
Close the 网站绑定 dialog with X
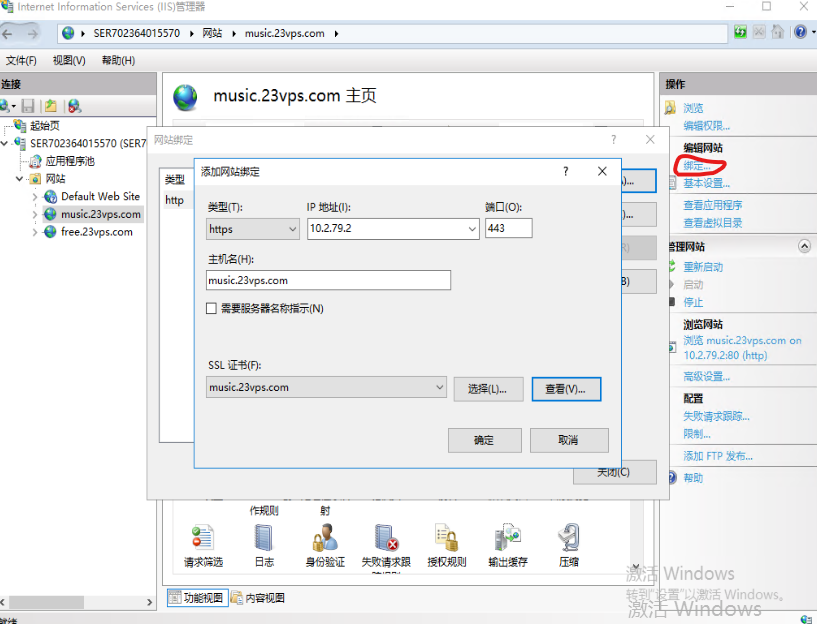coord(650,140)
